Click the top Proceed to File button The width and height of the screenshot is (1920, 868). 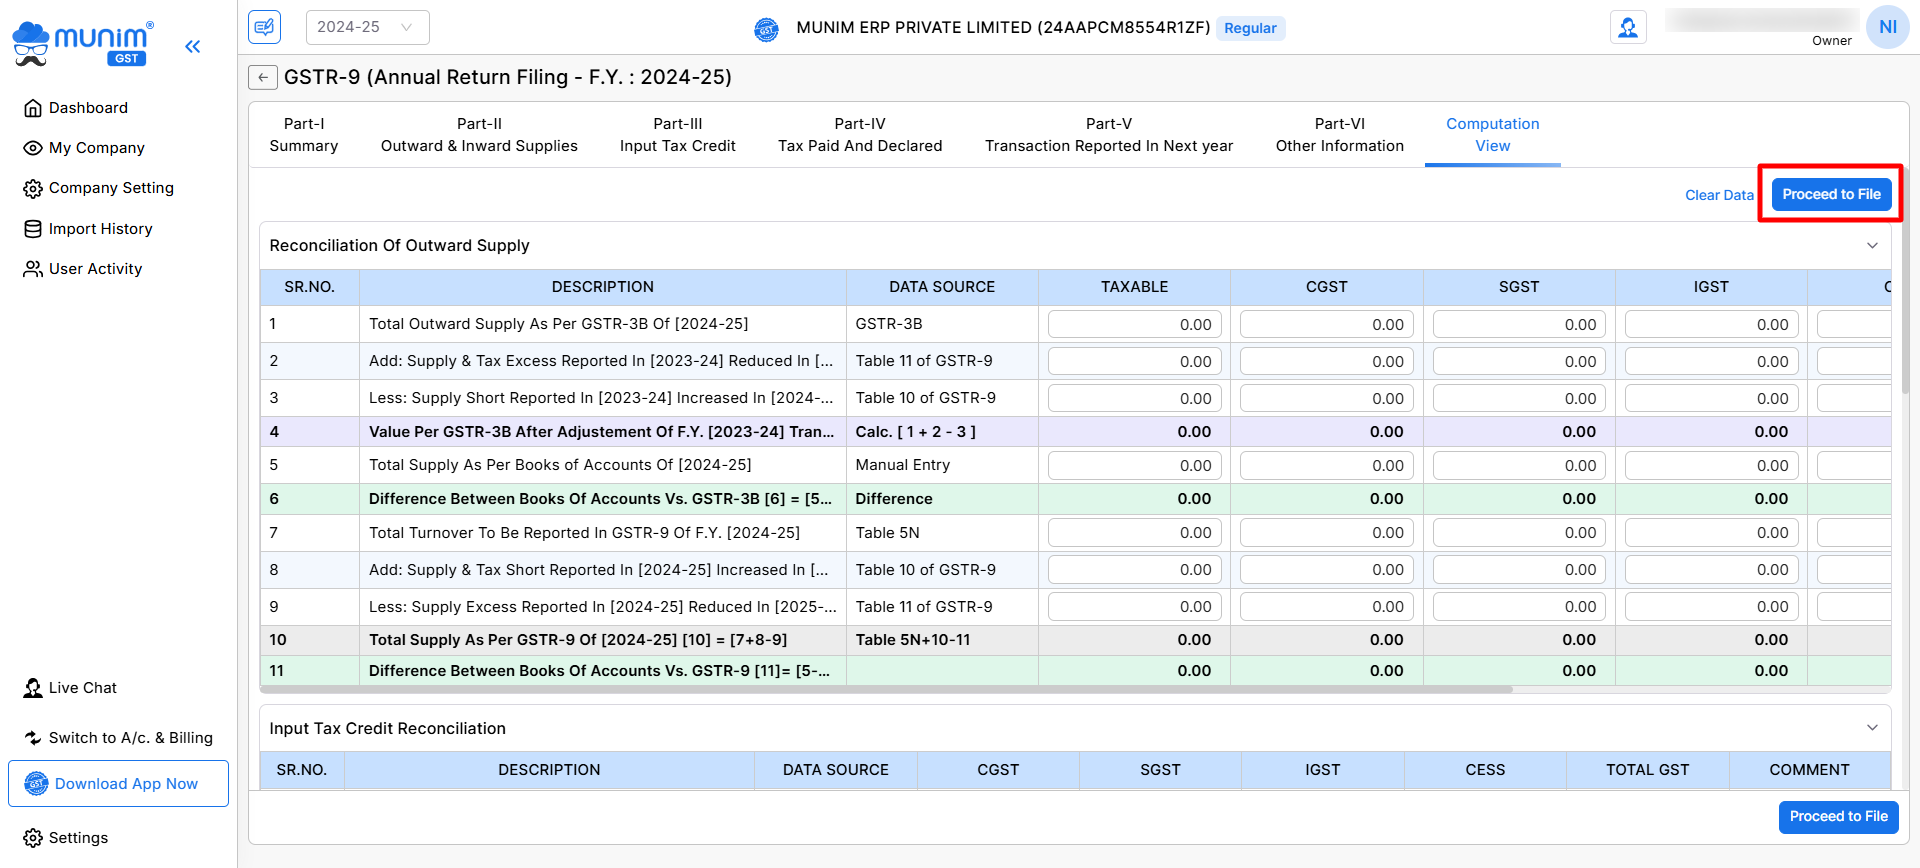(x=1831, y=194)
